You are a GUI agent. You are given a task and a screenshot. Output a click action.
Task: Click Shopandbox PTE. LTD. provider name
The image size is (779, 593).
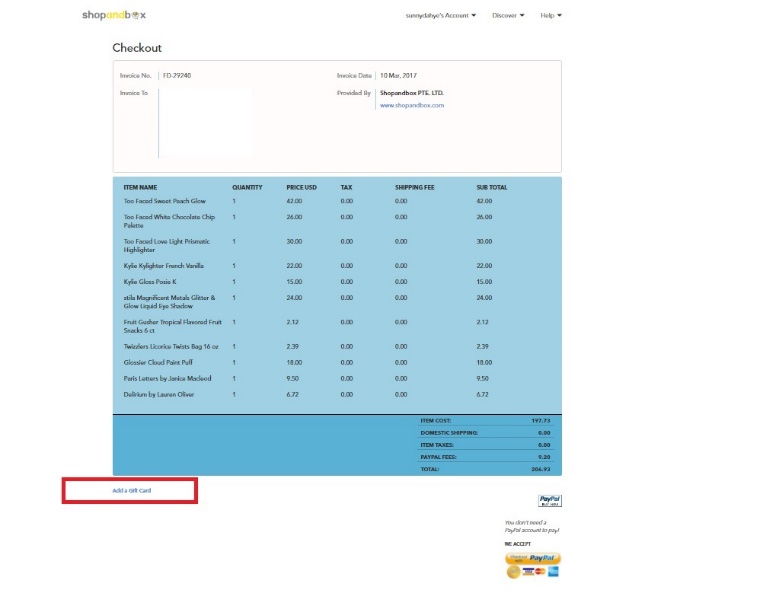(x=412, y=93)
